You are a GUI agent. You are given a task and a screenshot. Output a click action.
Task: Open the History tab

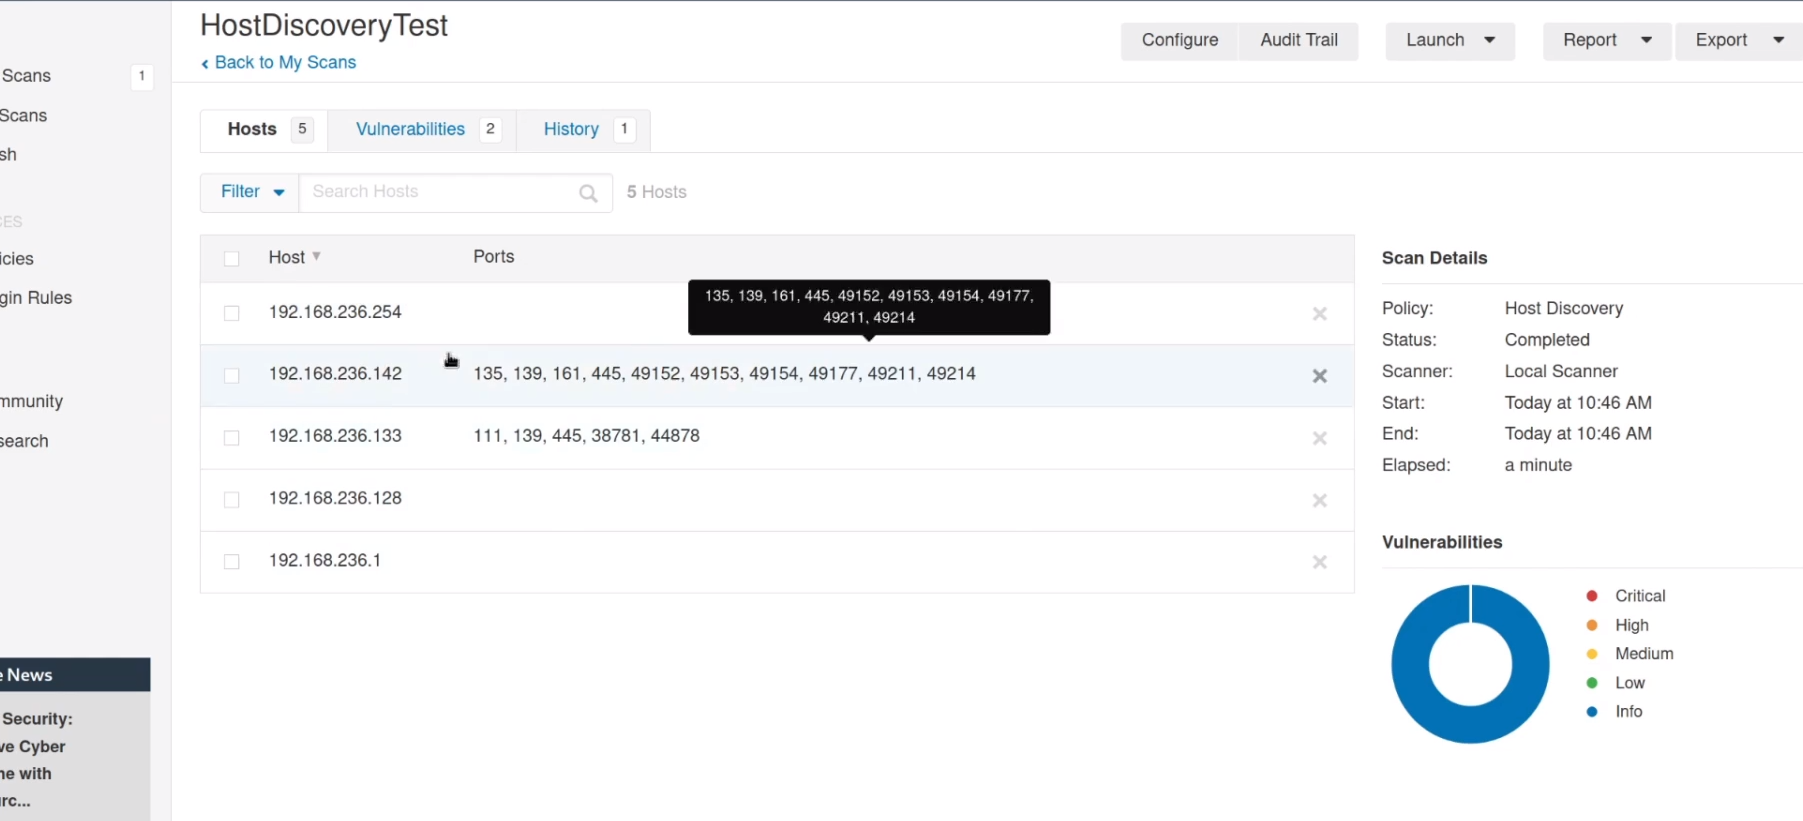571,130
